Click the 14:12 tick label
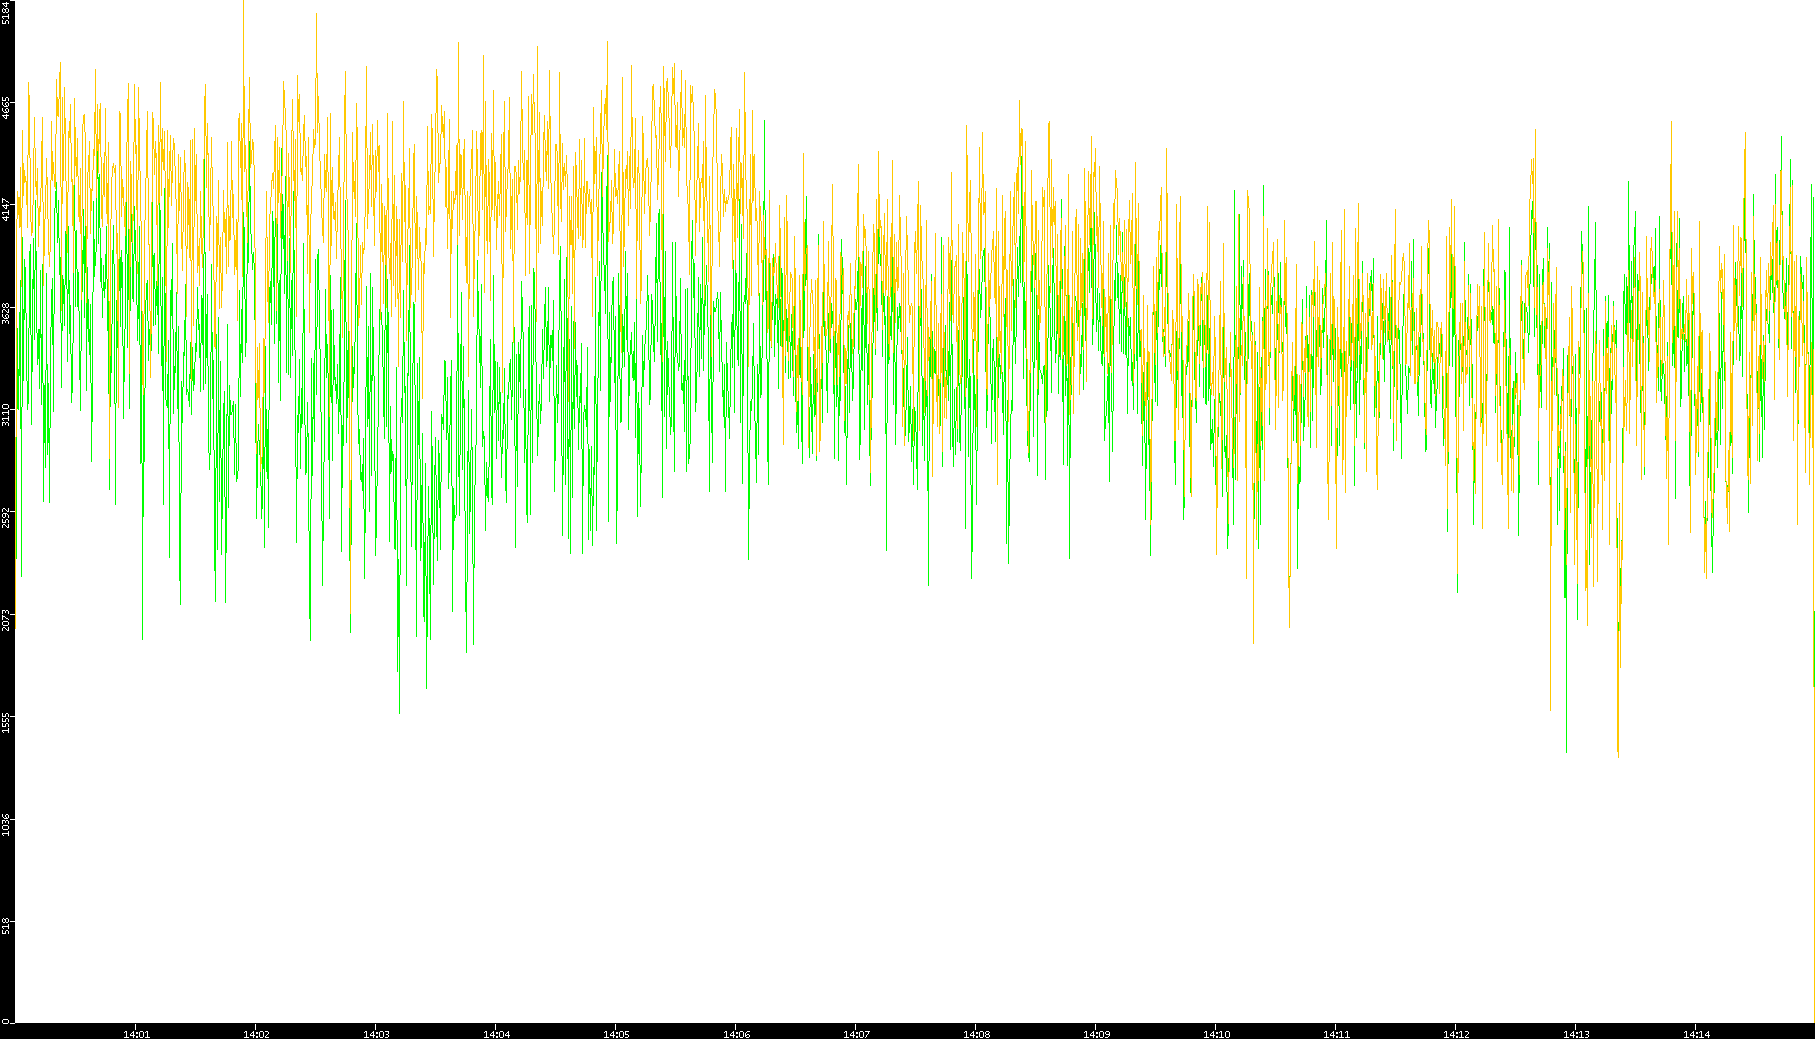Image resolution: width=1815 pixels, height=1039 pixels. coord(1456,1034)
